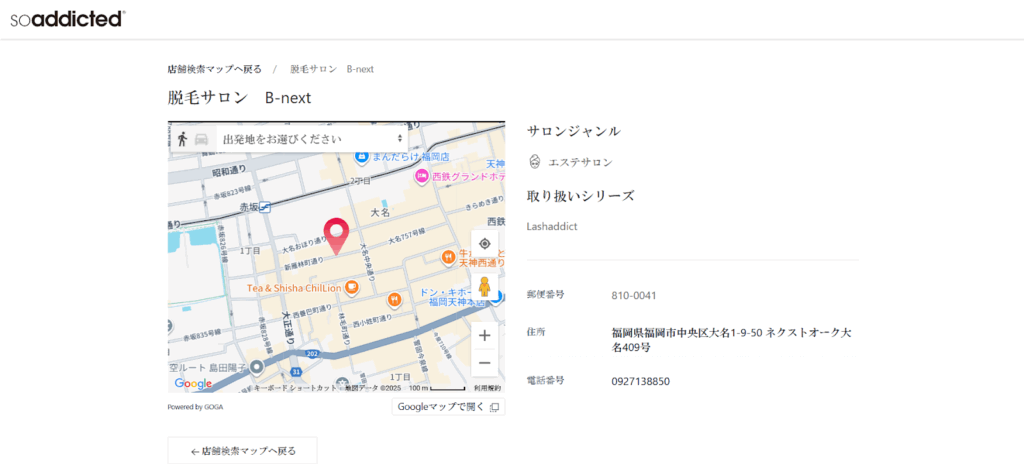Center map on my current location
The height and width of the screenshot is (465, 1024).
coord(485,244)
